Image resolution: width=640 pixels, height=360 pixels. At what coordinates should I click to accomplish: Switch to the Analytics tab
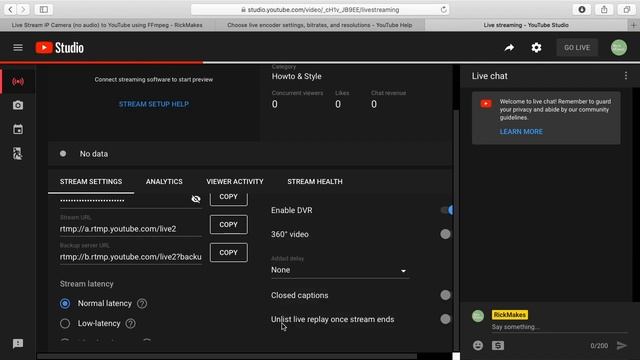pos(164,182)
